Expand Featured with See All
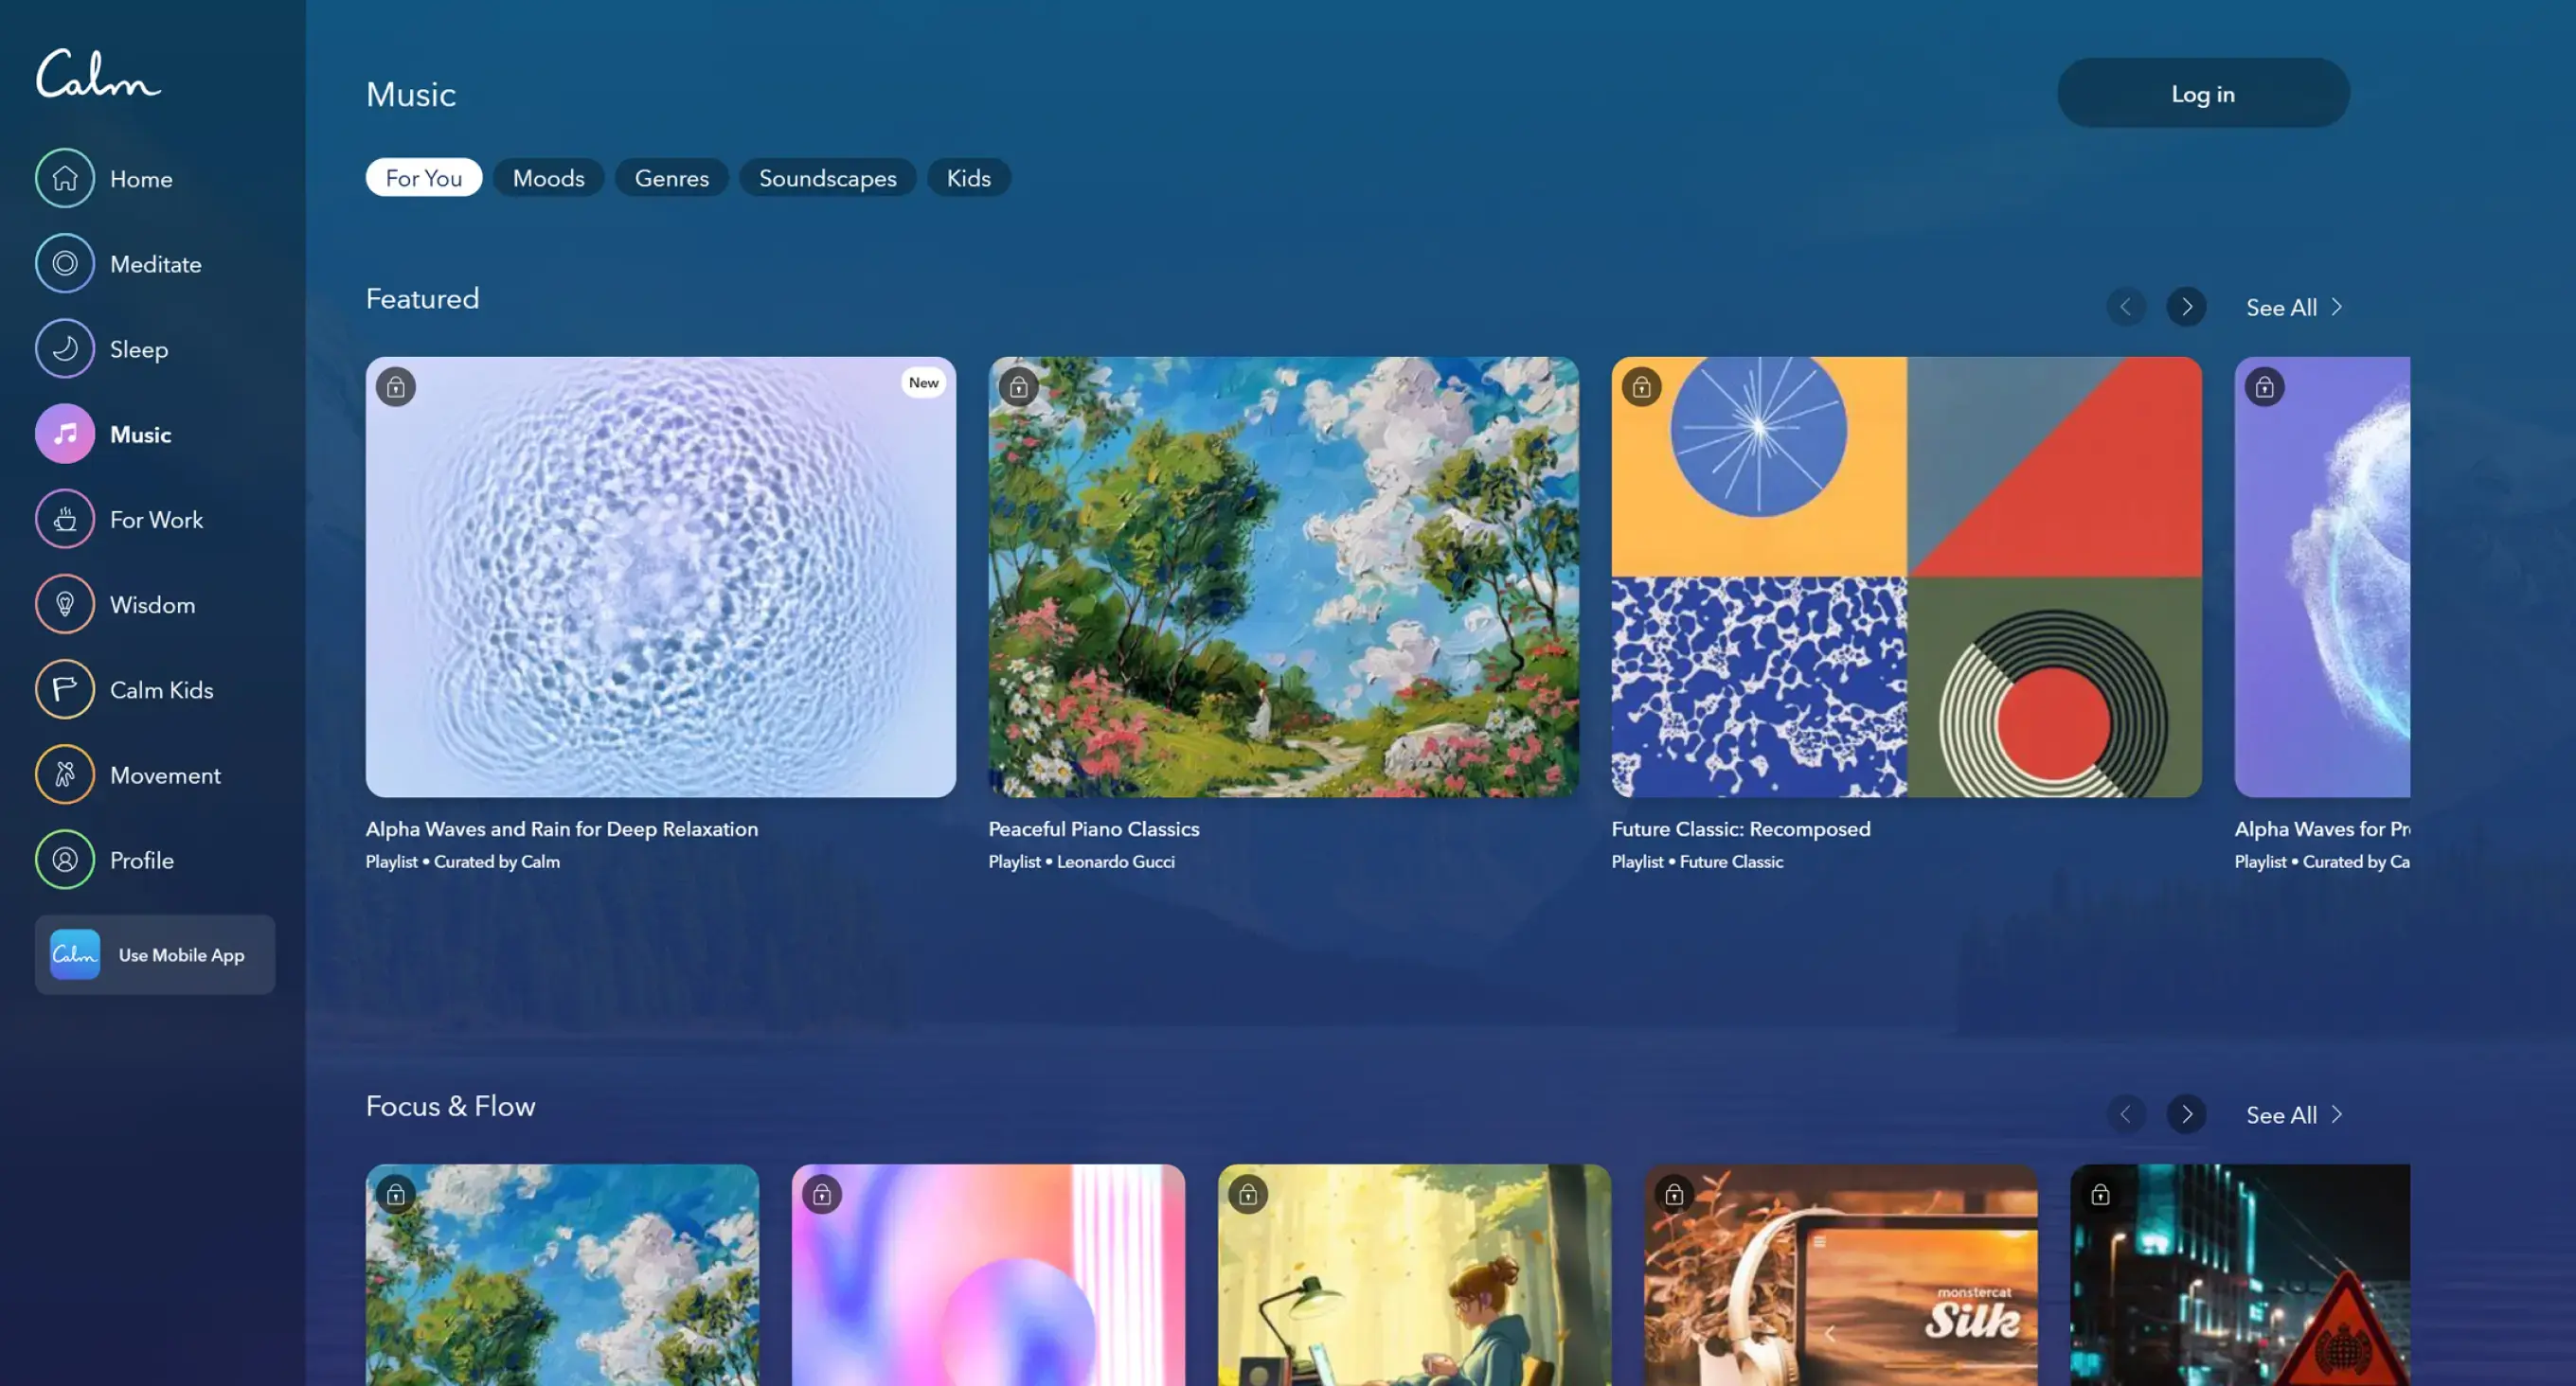 tap(2293, 307)
